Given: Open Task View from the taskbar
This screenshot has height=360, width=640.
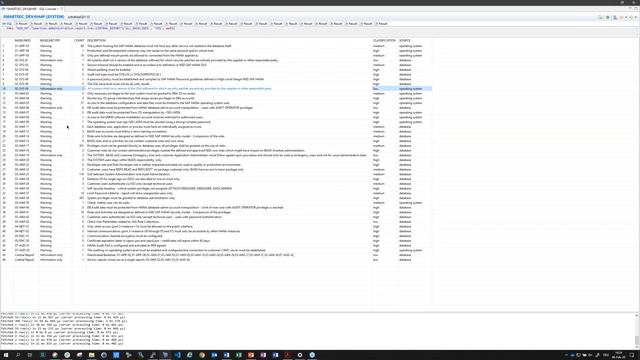Looking at the screenshot, I should (30, 355).
